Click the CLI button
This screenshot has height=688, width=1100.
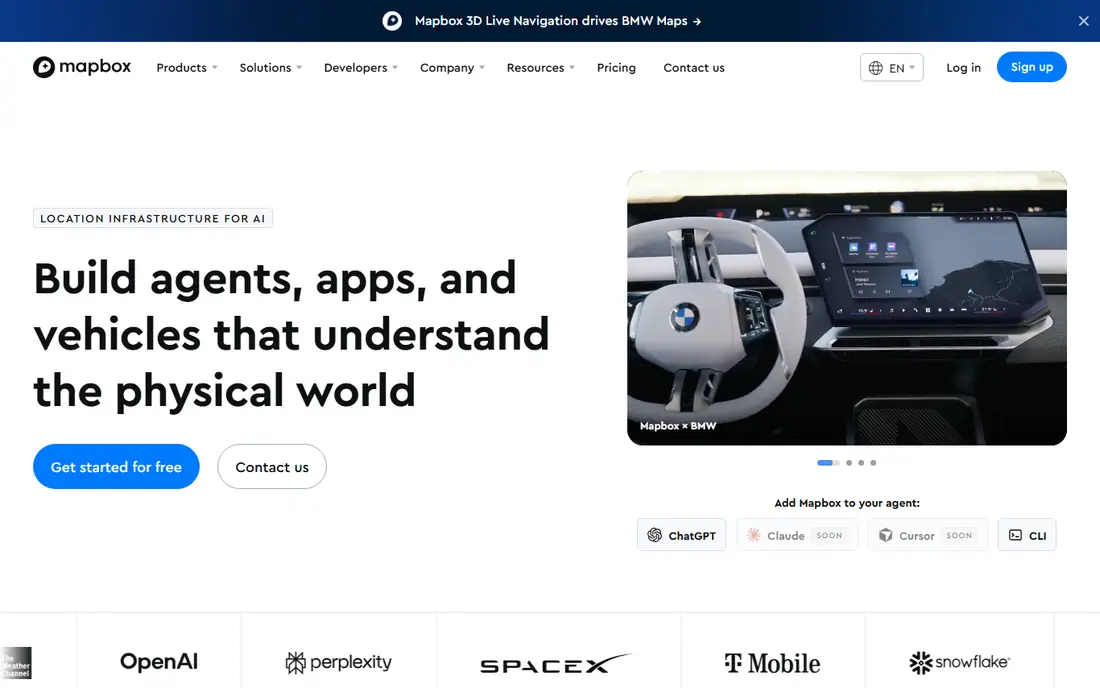click(1027, 535)
